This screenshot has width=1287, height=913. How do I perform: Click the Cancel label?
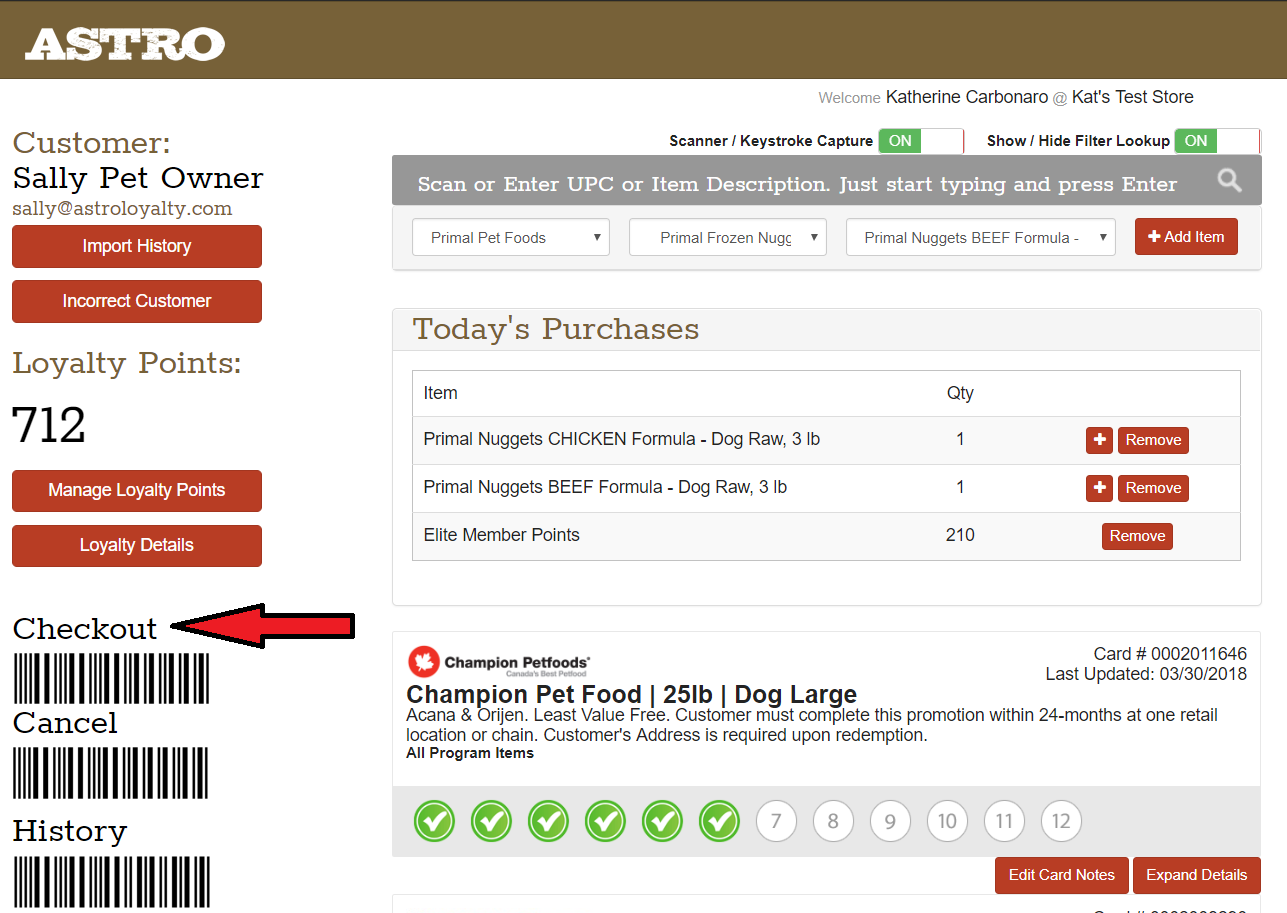(65, 723)
